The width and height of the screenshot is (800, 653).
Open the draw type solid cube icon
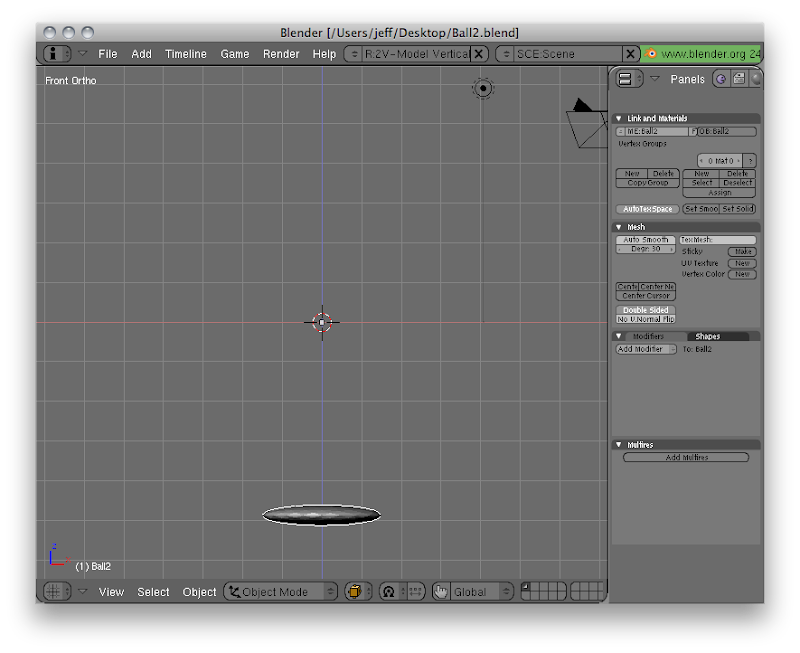click(x=355, y=591)
